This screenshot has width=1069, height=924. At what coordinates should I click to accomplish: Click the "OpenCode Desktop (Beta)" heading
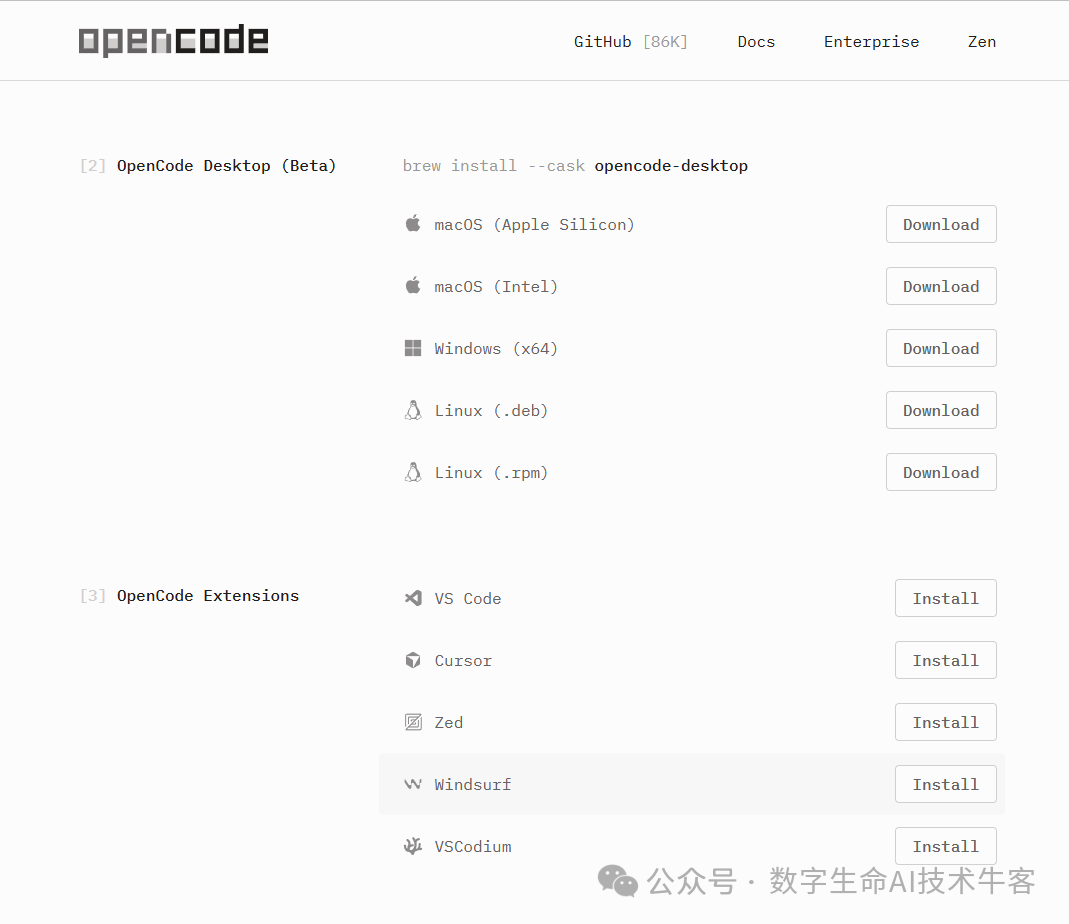point(226,166)
